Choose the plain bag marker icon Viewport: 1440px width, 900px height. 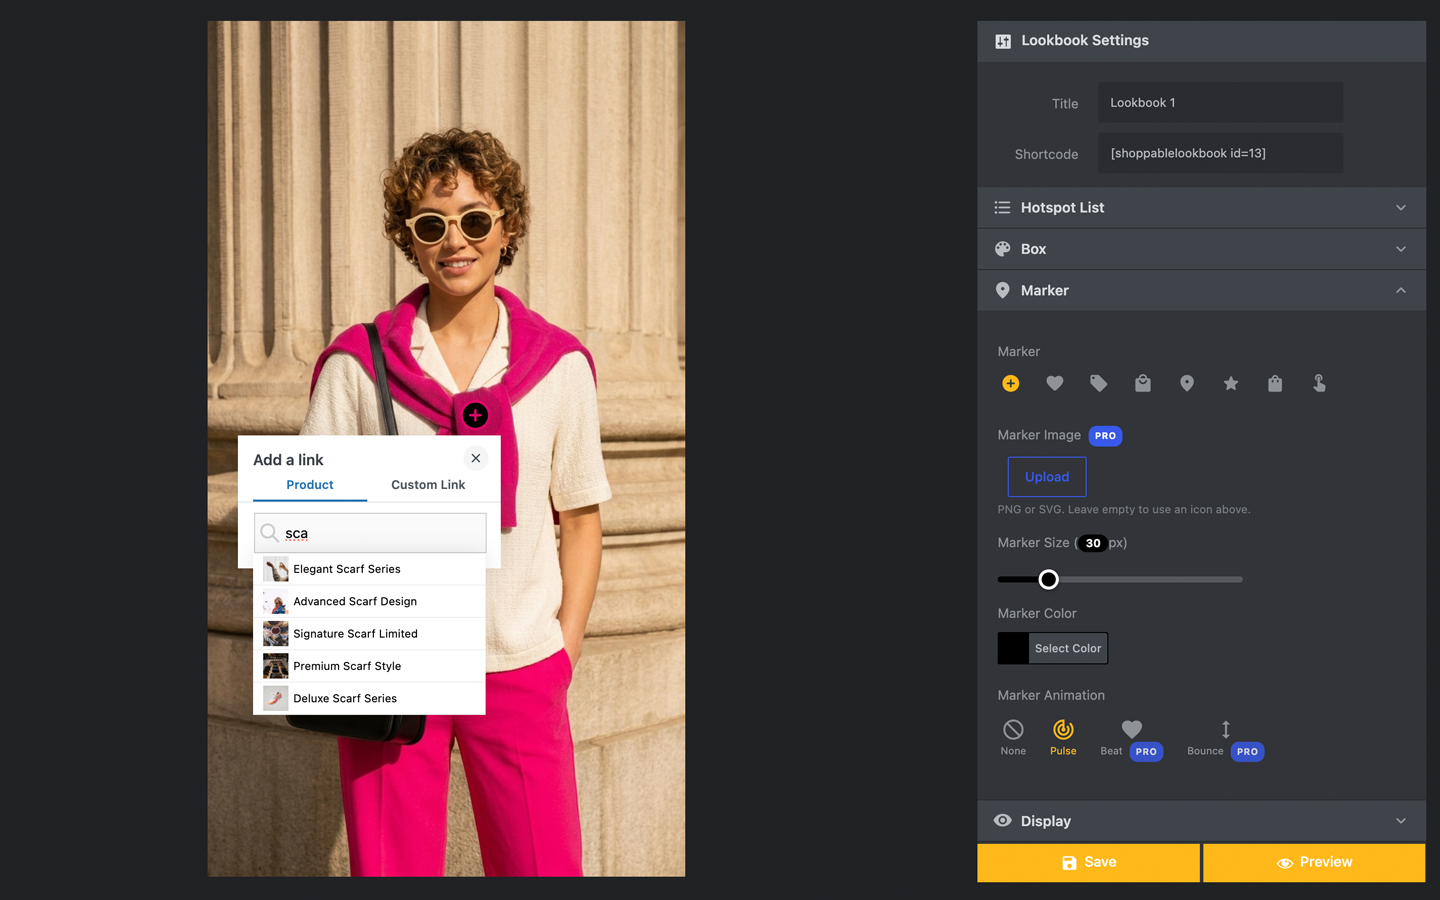click(x=1274, y=383)
